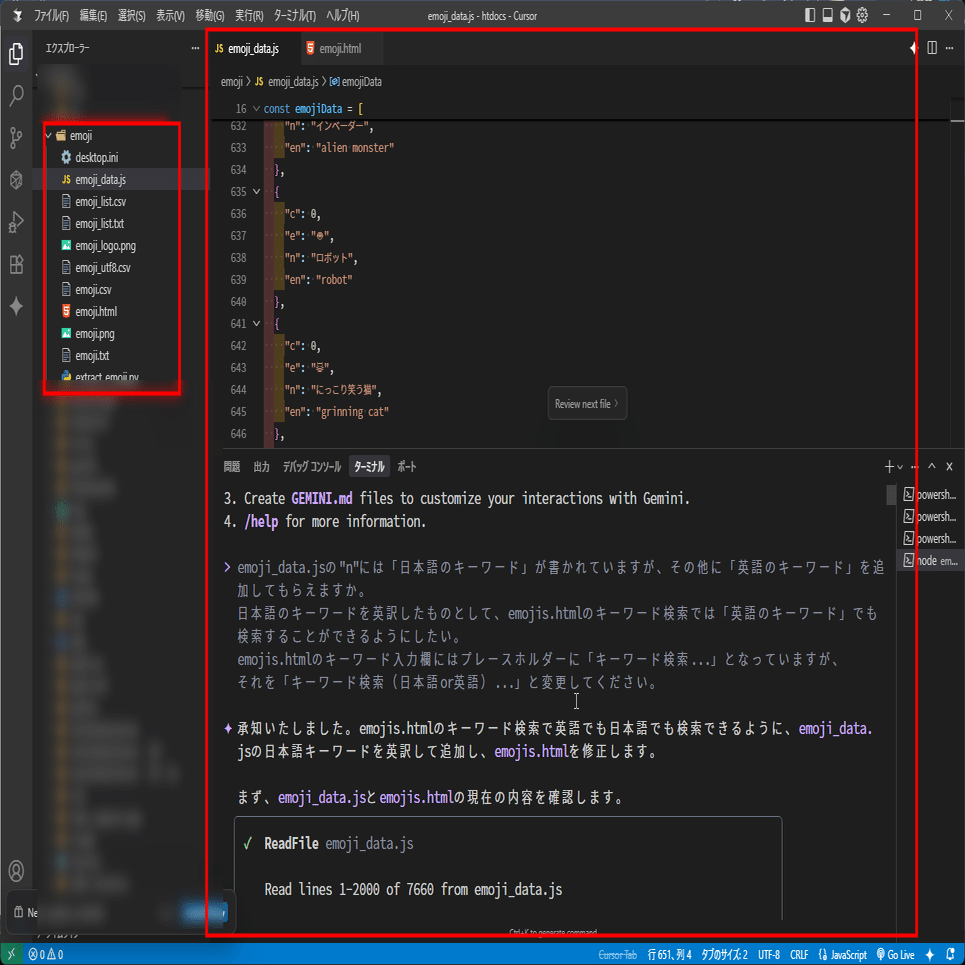Image resolution: width=965 pixels, height=965 pixels.
Task: Select the node terminal instance
Action: (931, 561)
